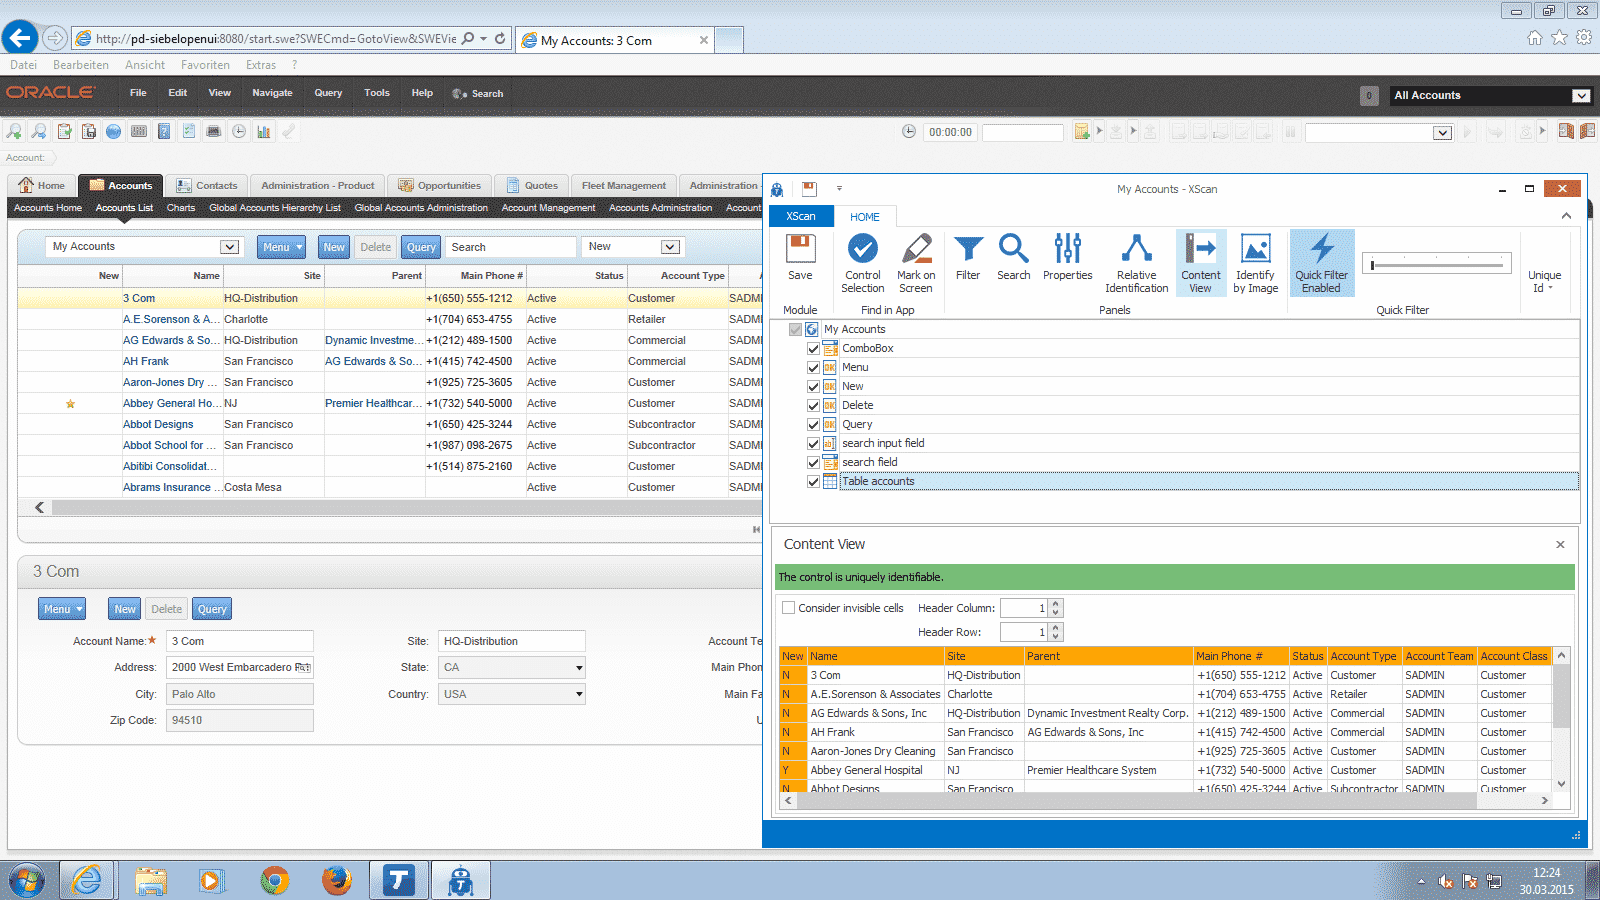Expand the State CA dropdown

coord(578,668)
